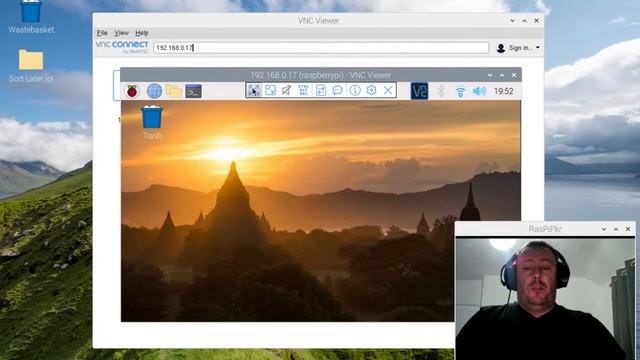
Task: Open the file manager folders icon
Action: pos(174,91)
